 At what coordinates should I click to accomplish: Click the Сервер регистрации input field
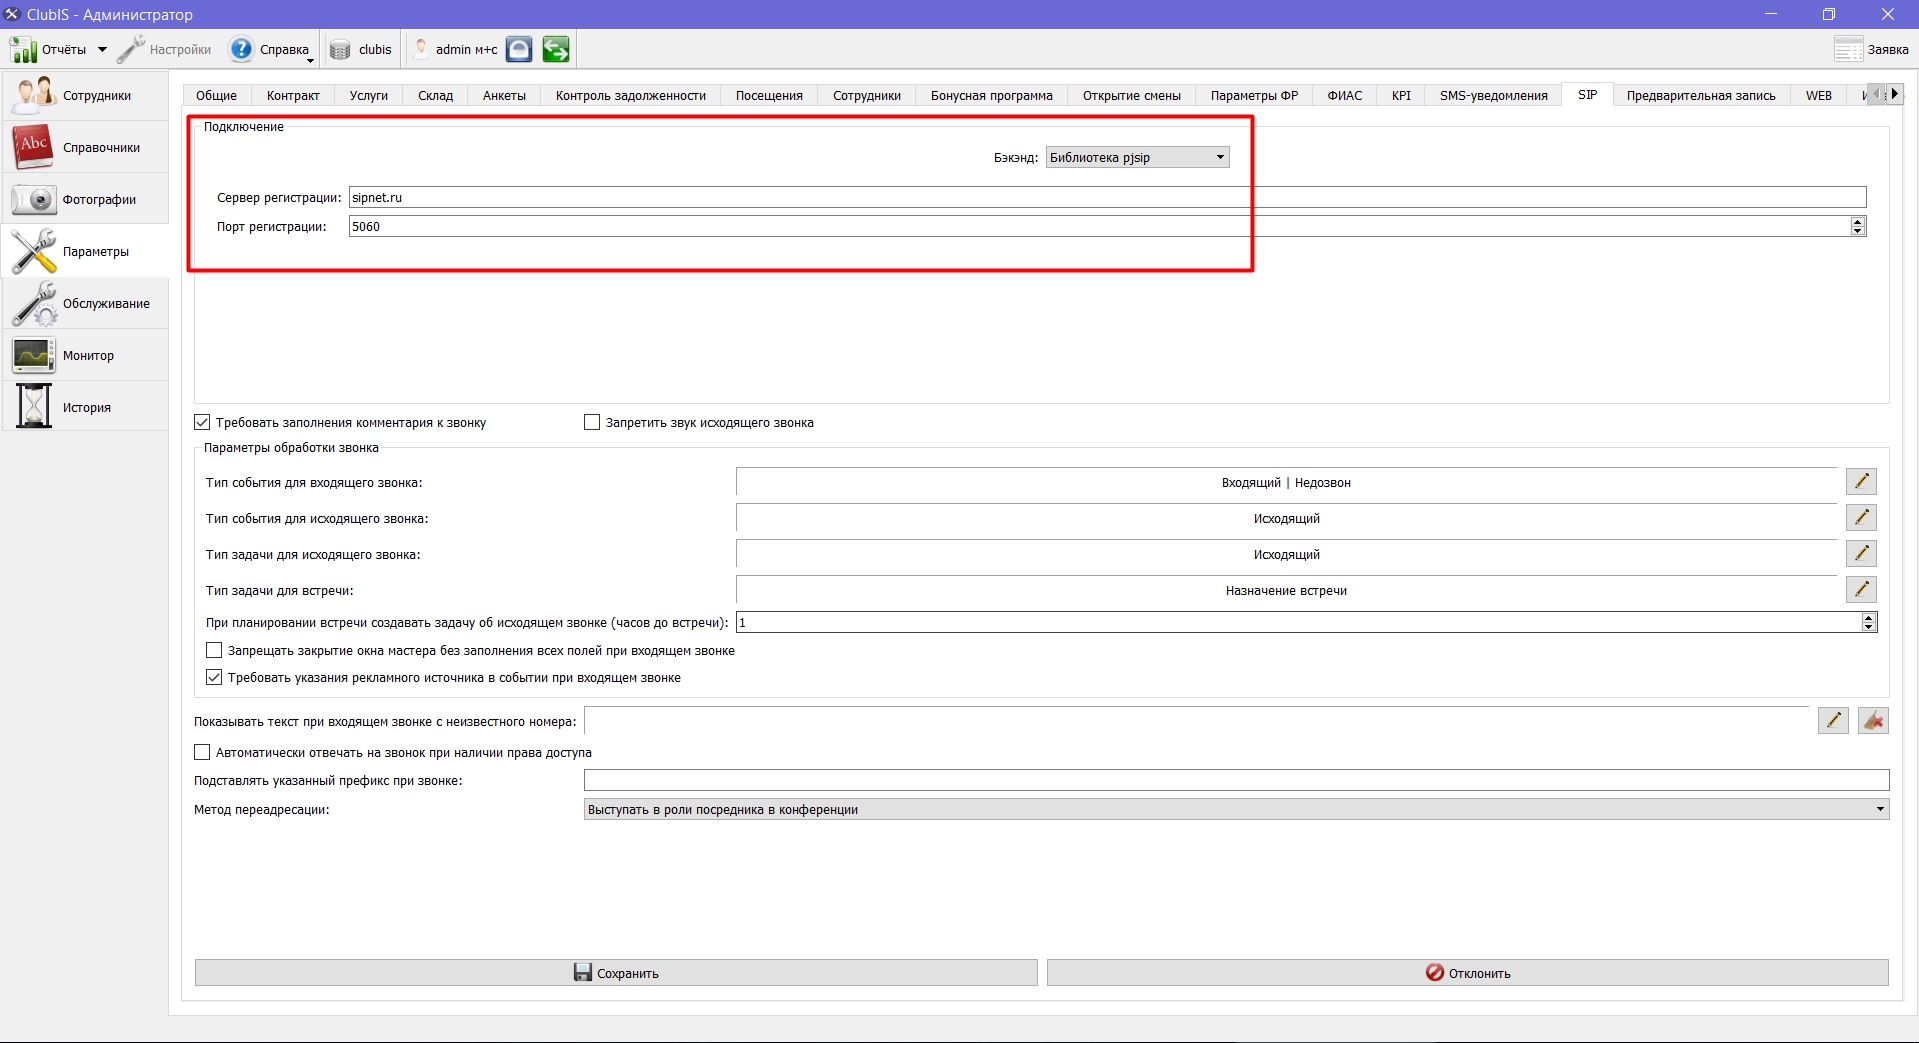pyautogui.click(x=1107, y=197)
